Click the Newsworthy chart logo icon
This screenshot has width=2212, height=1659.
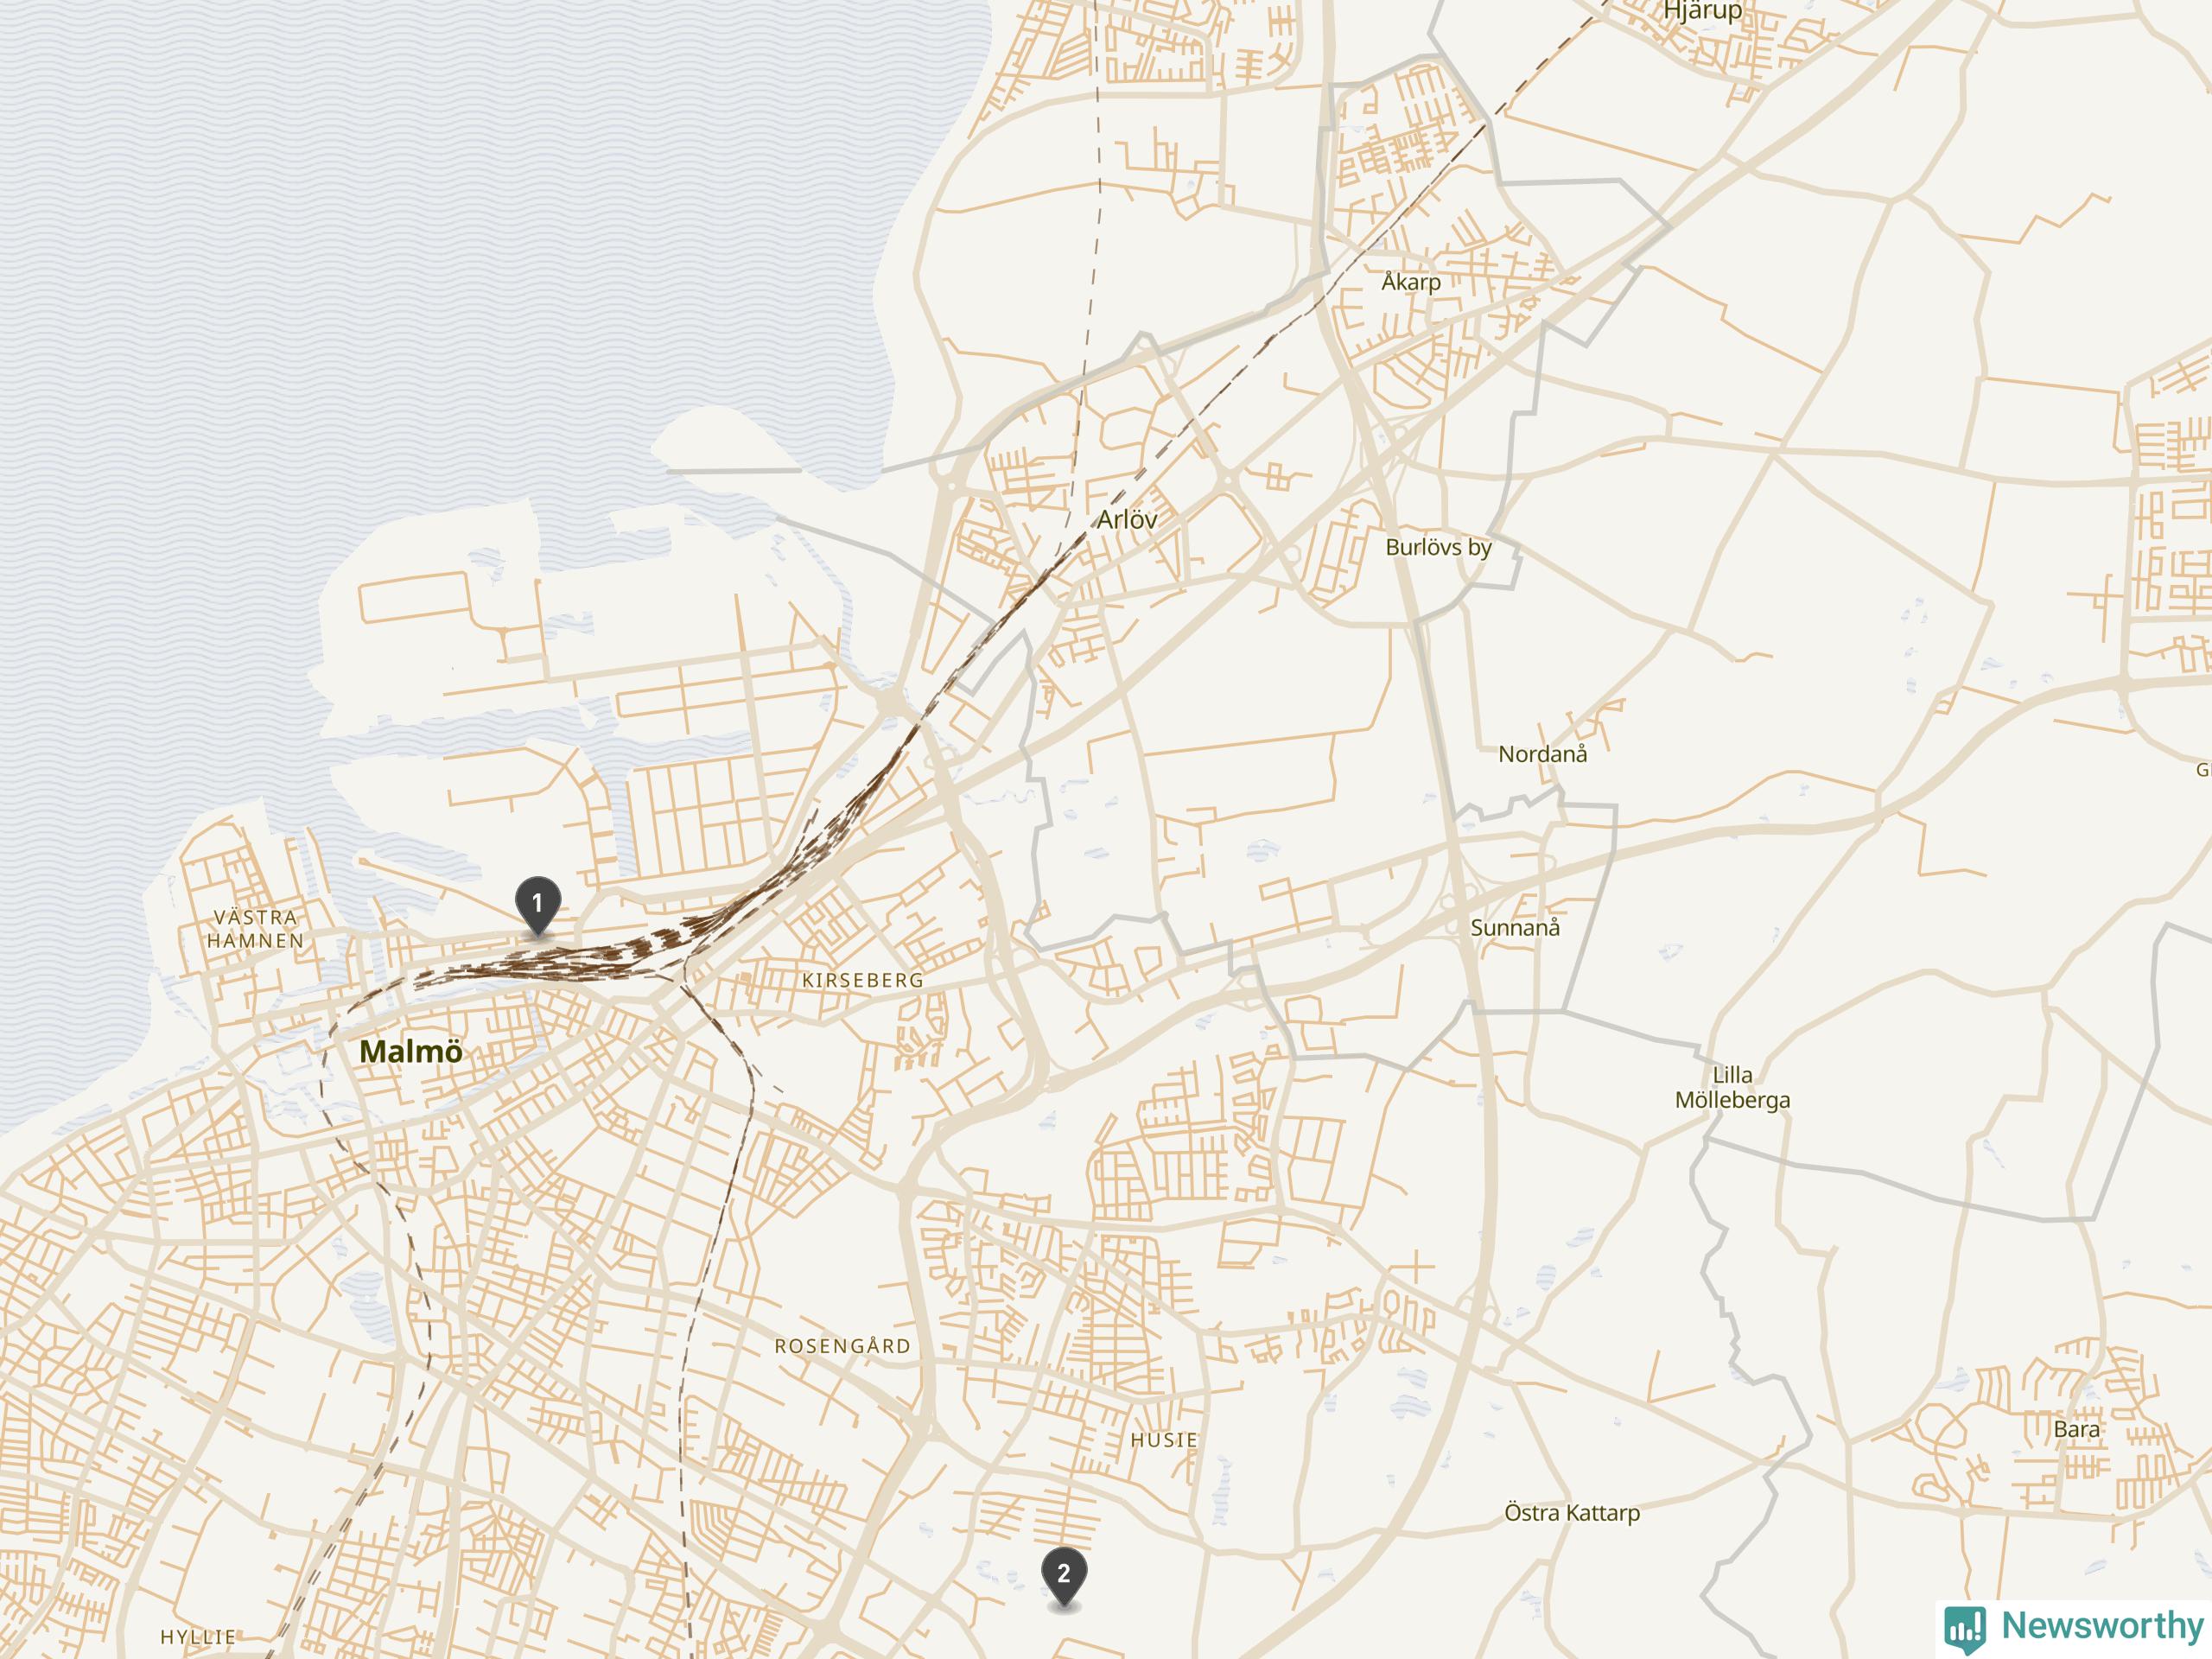pyautogui.click(x=1965, y=1628)
